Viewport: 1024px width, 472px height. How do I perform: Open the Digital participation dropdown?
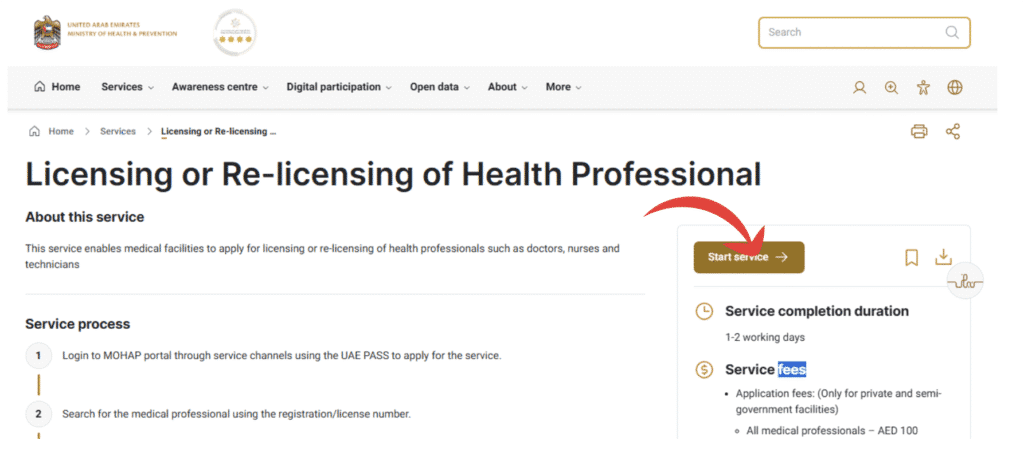coord(339,87)
